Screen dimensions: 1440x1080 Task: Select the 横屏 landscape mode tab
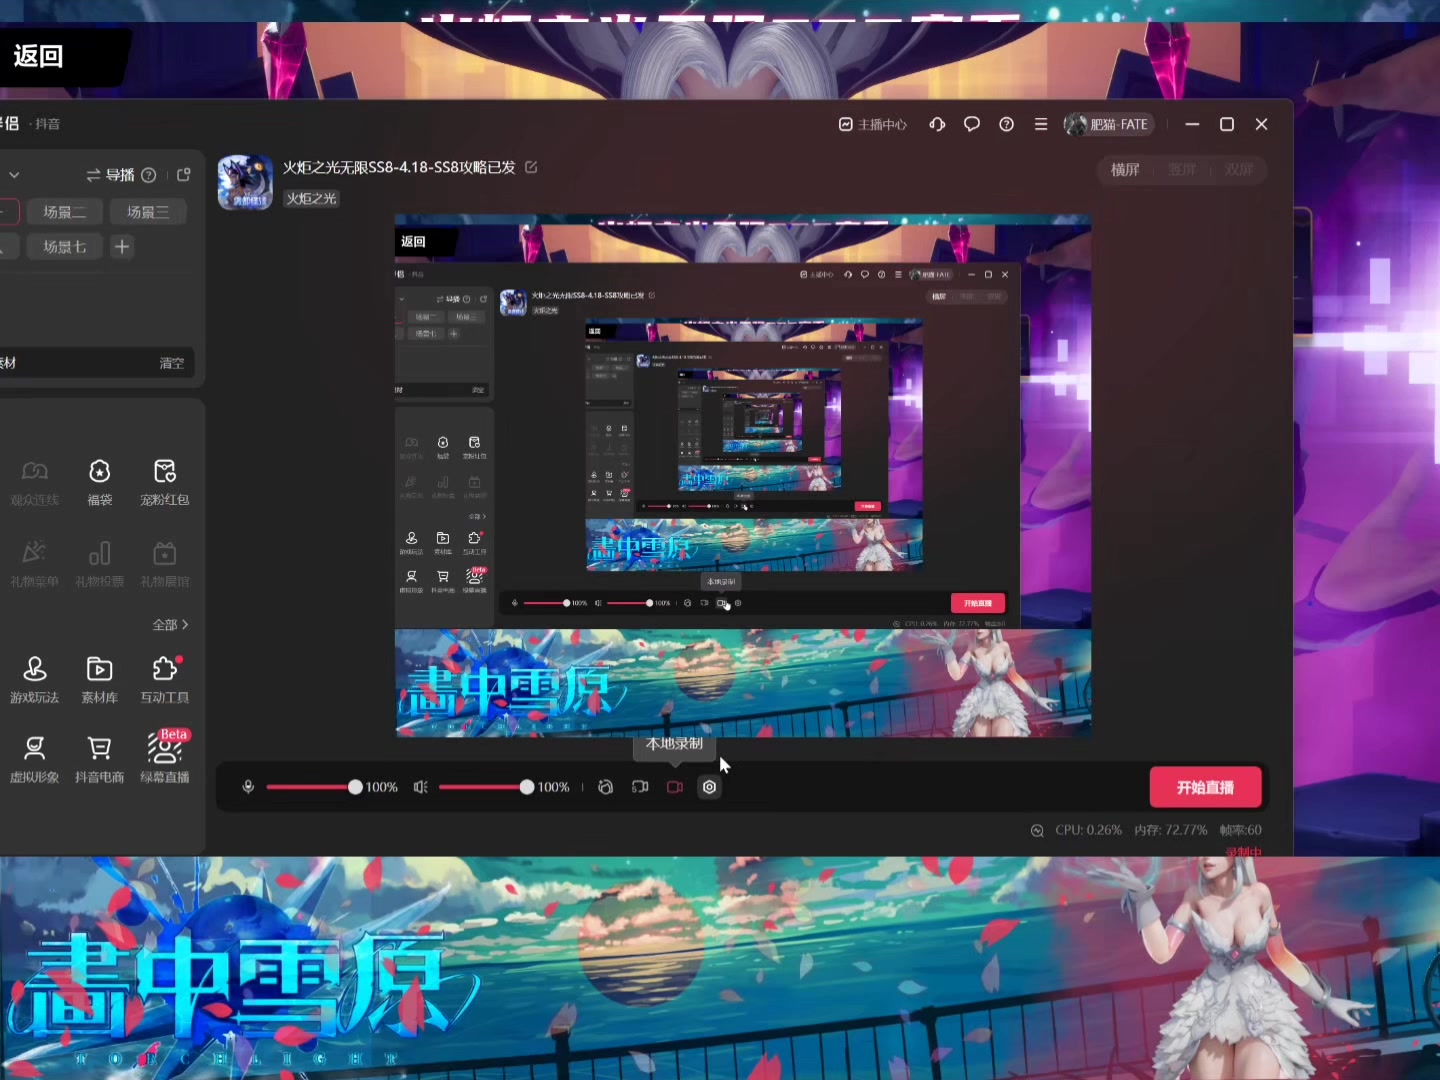pos(1125,170)
